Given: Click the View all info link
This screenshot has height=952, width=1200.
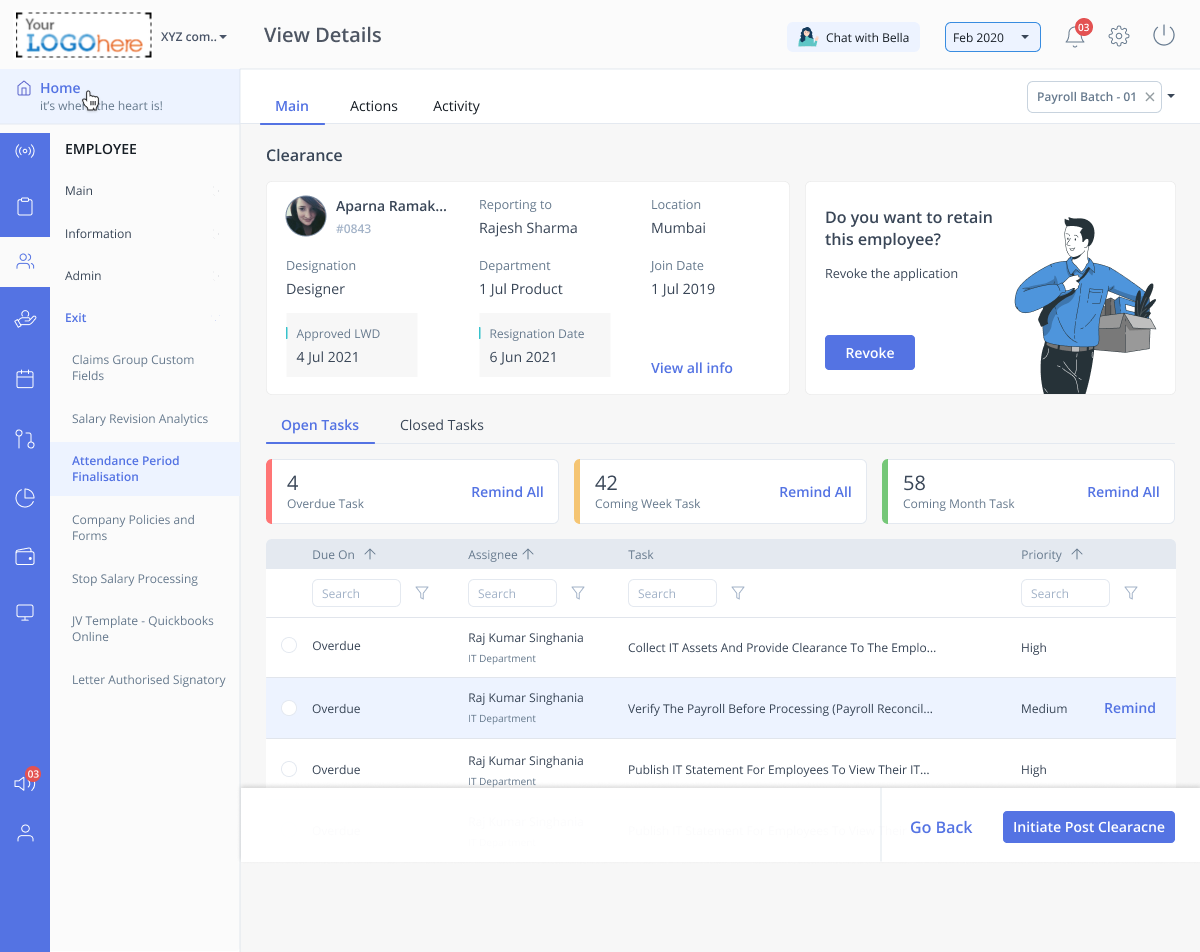Looking at the screenshot, I should [691, 368].
